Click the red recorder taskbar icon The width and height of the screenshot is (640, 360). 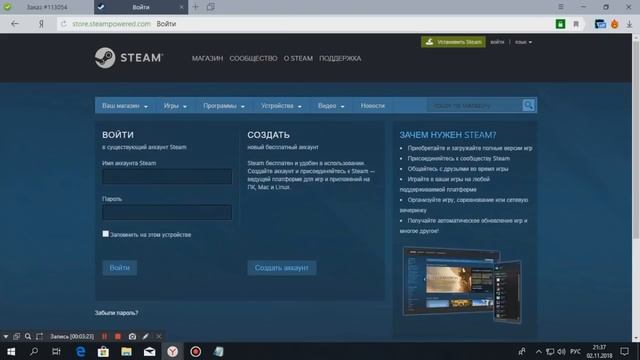point(196,351)
